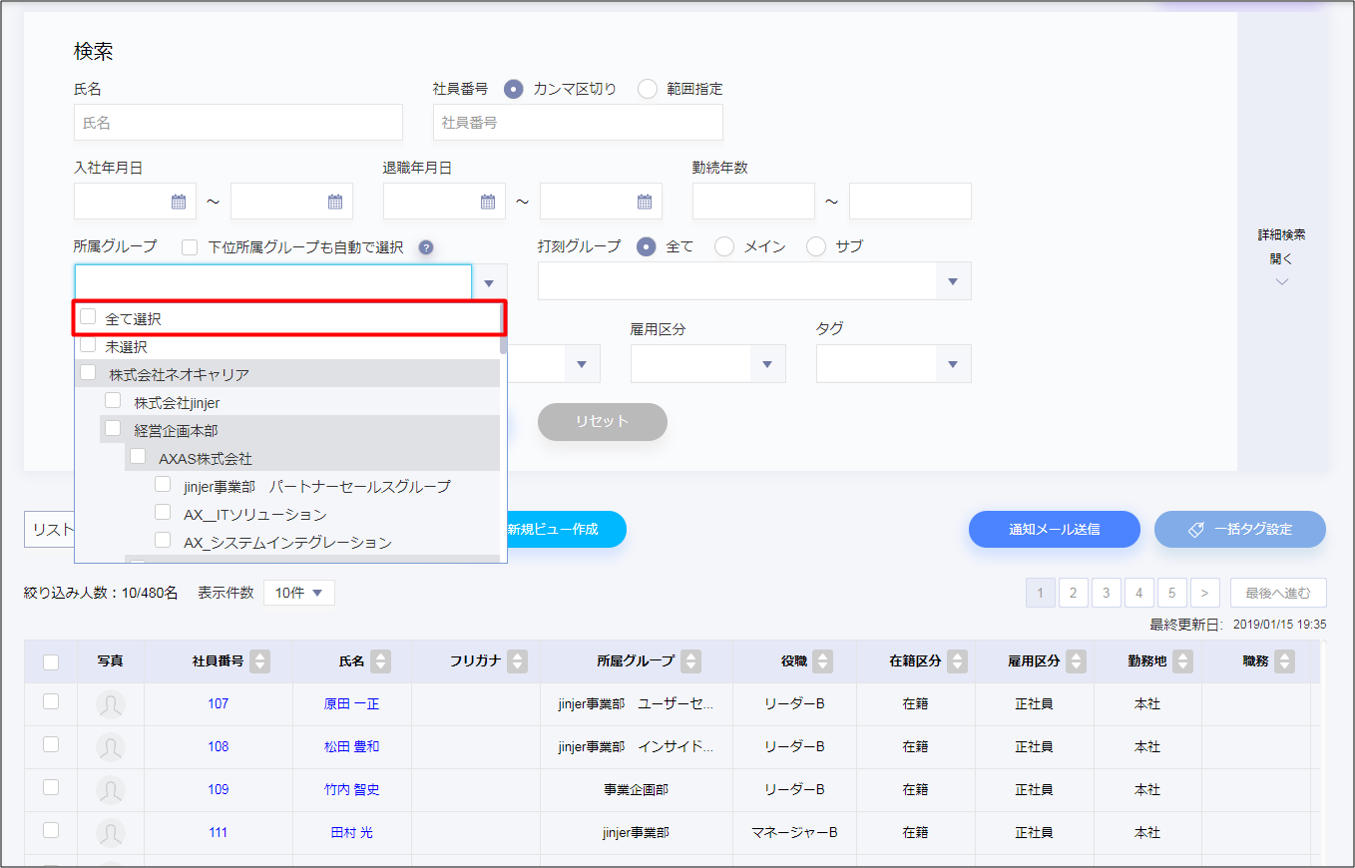Select the 範囲指定 radio button
Viewport: 1355px width, 868px height.
coord(647,89)
